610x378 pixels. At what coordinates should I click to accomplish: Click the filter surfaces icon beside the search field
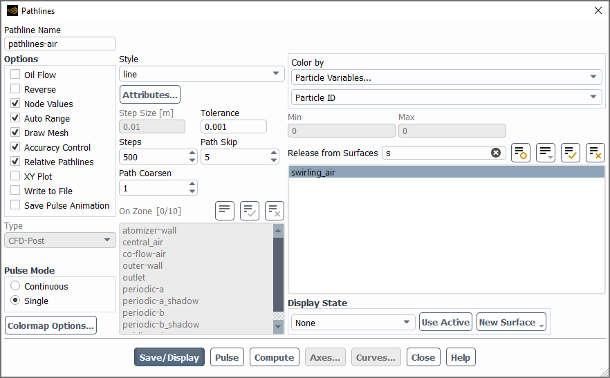(521, 153)
